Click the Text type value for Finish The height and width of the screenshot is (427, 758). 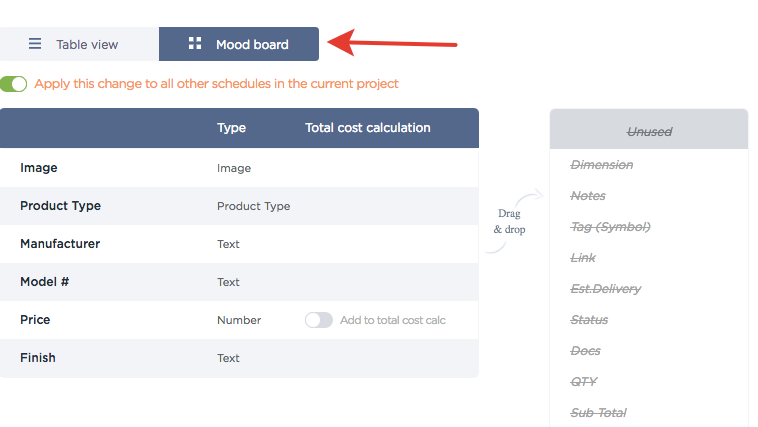(x=228, y=358)
